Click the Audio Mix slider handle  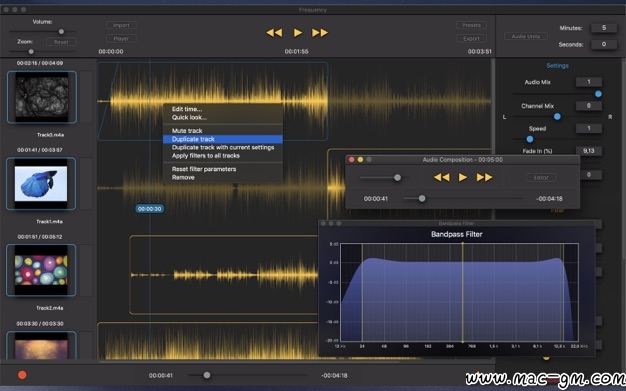pyautogui.click(x=598, y=94)
